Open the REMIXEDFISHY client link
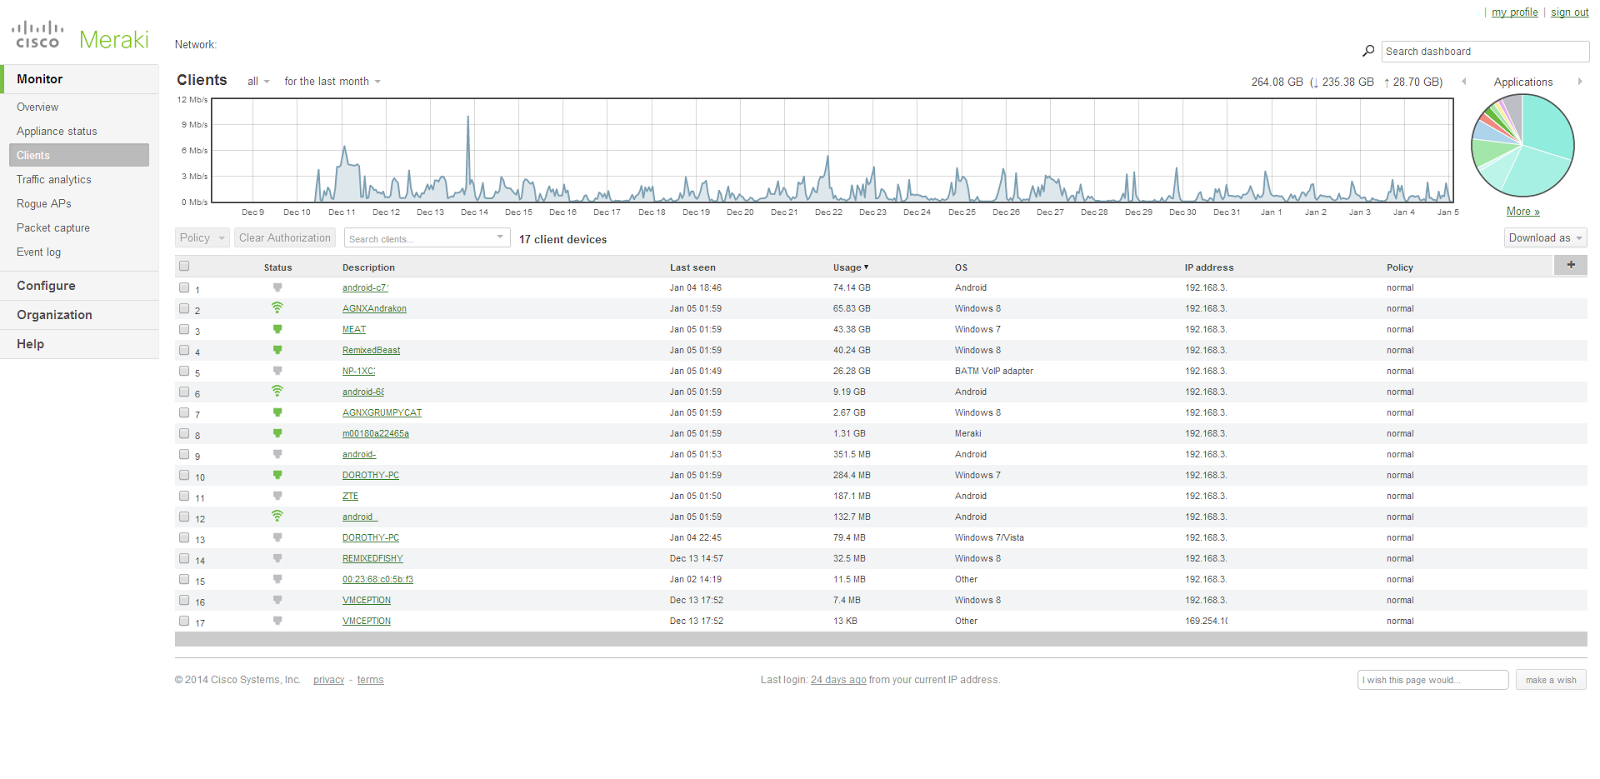The height and width of the screenshot is (779, 1600). pos(372,559)
